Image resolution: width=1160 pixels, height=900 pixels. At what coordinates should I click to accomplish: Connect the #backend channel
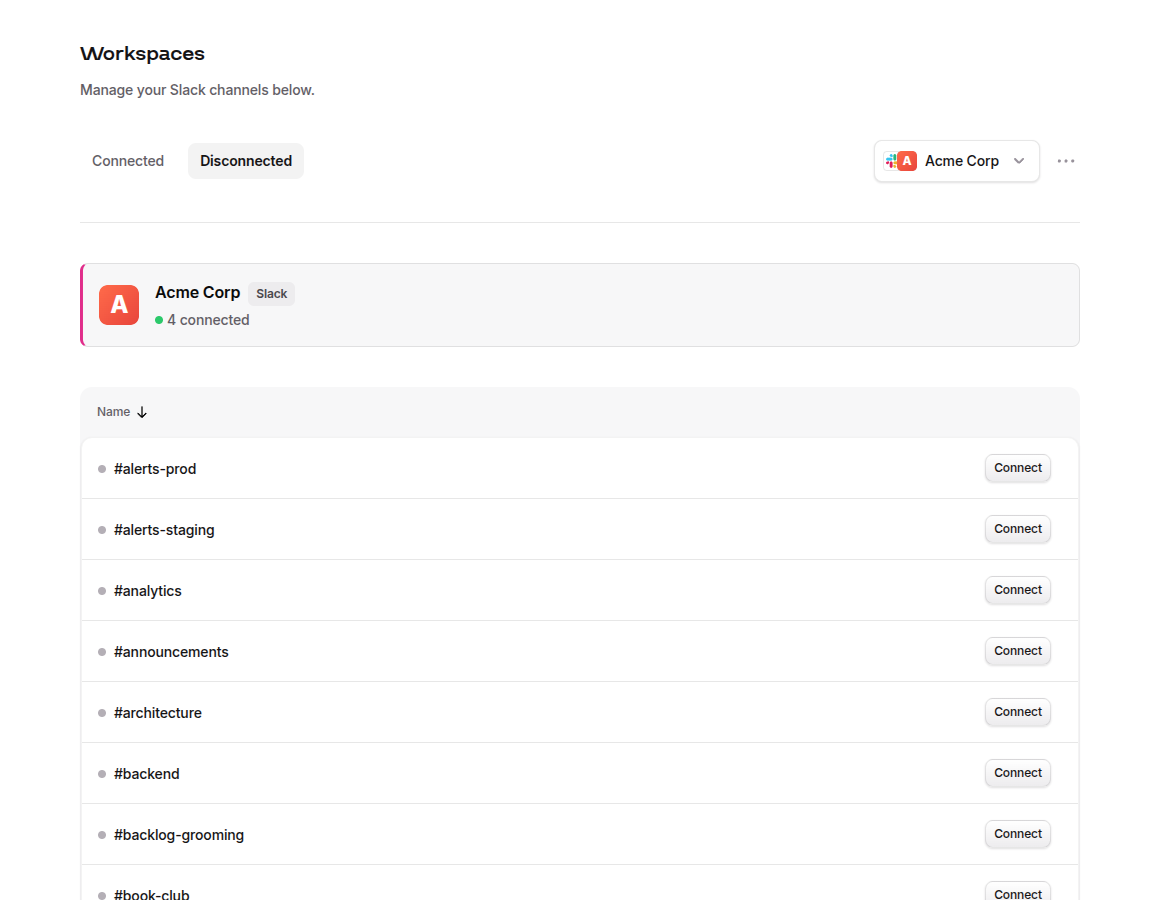(1017, 773)
